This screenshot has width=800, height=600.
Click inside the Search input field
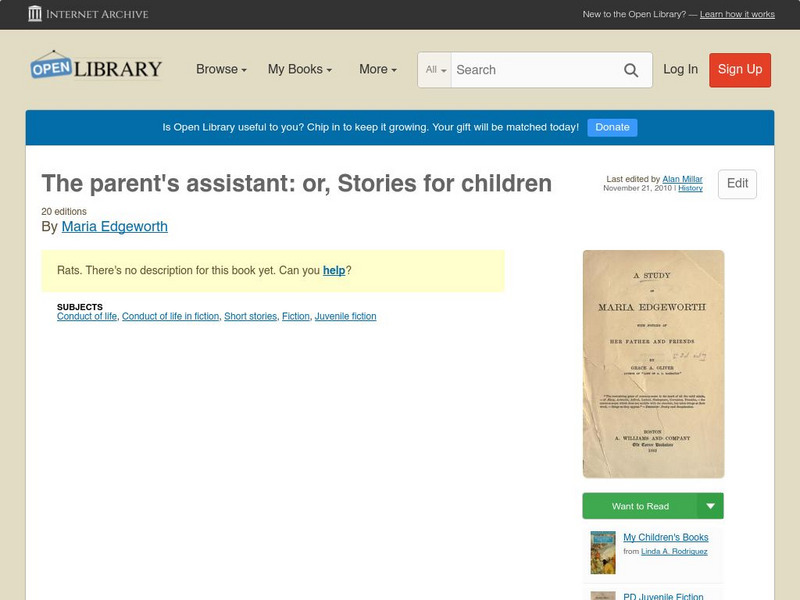(530, 70)
